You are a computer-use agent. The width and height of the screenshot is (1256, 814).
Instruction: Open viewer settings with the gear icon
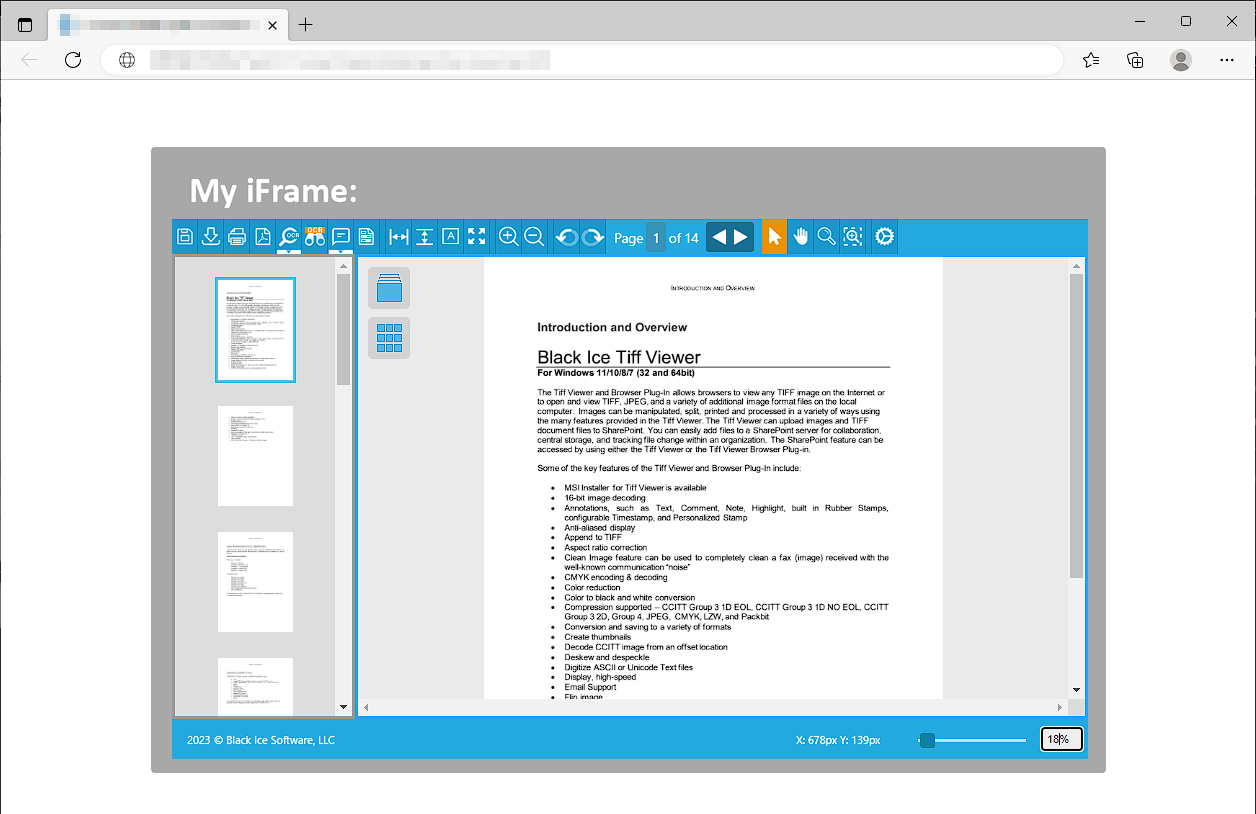click(x=885, y=237)
